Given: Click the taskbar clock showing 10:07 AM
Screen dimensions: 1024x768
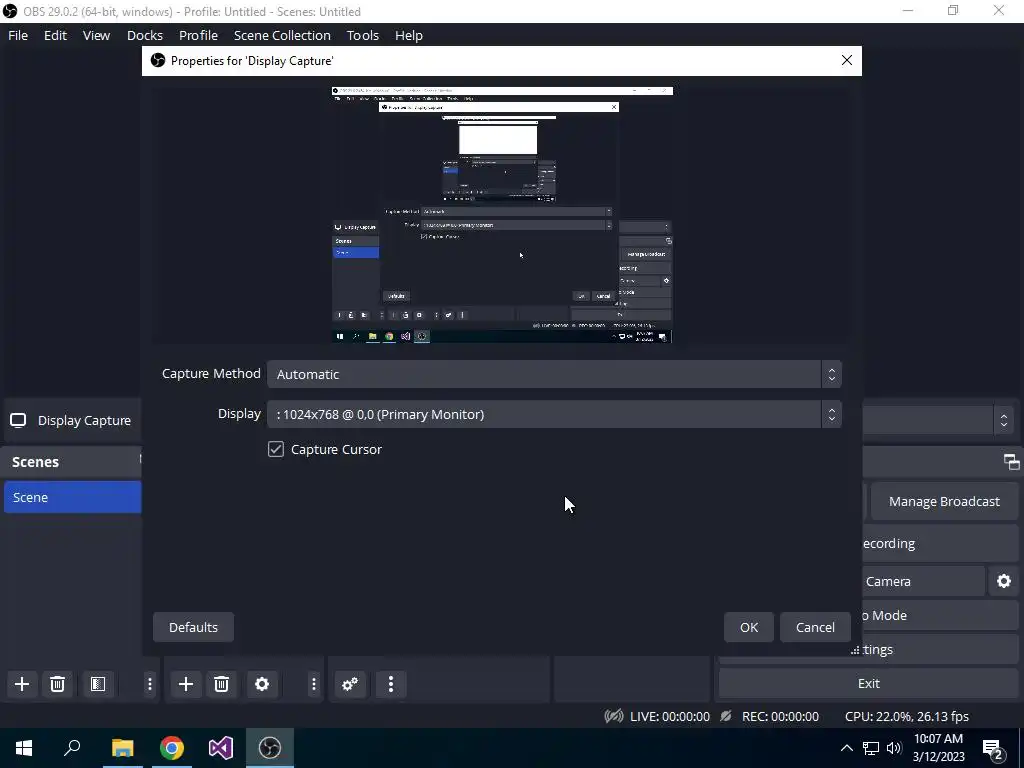Looking at the screenshot, I should [938, 748].
